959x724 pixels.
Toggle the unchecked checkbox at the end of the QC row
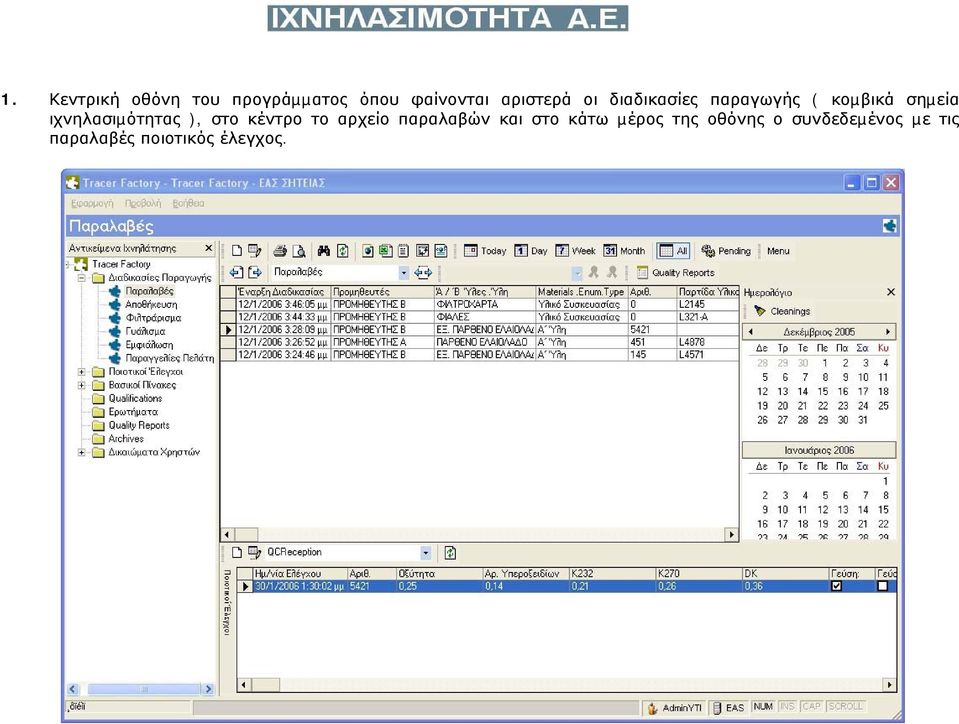point(883,586)
